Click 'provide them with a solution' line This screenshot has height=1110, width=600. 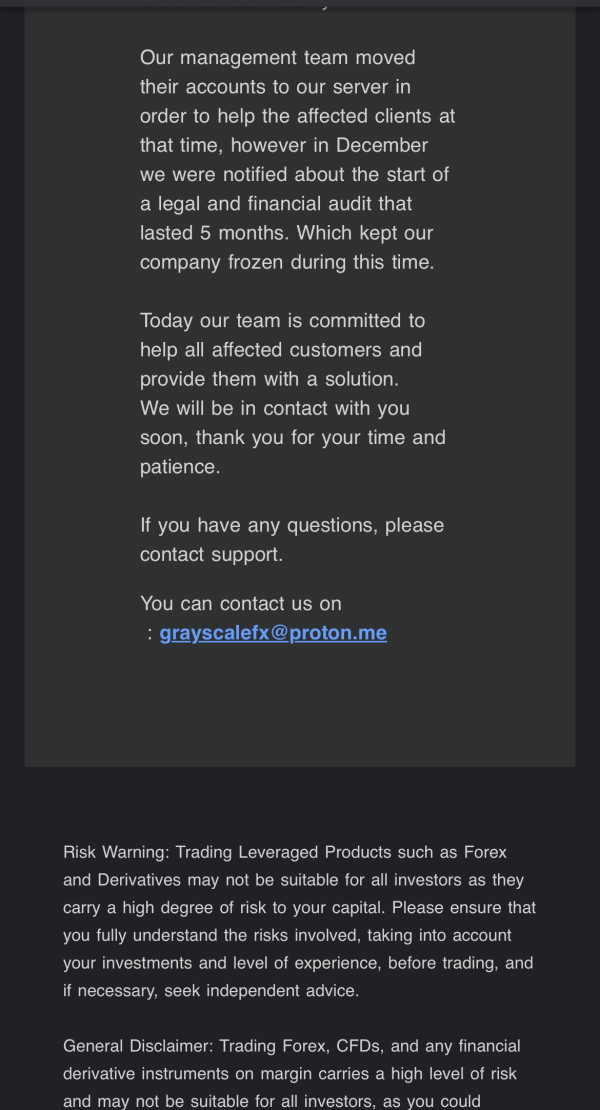pyautogui.click(x=269, y=379)
